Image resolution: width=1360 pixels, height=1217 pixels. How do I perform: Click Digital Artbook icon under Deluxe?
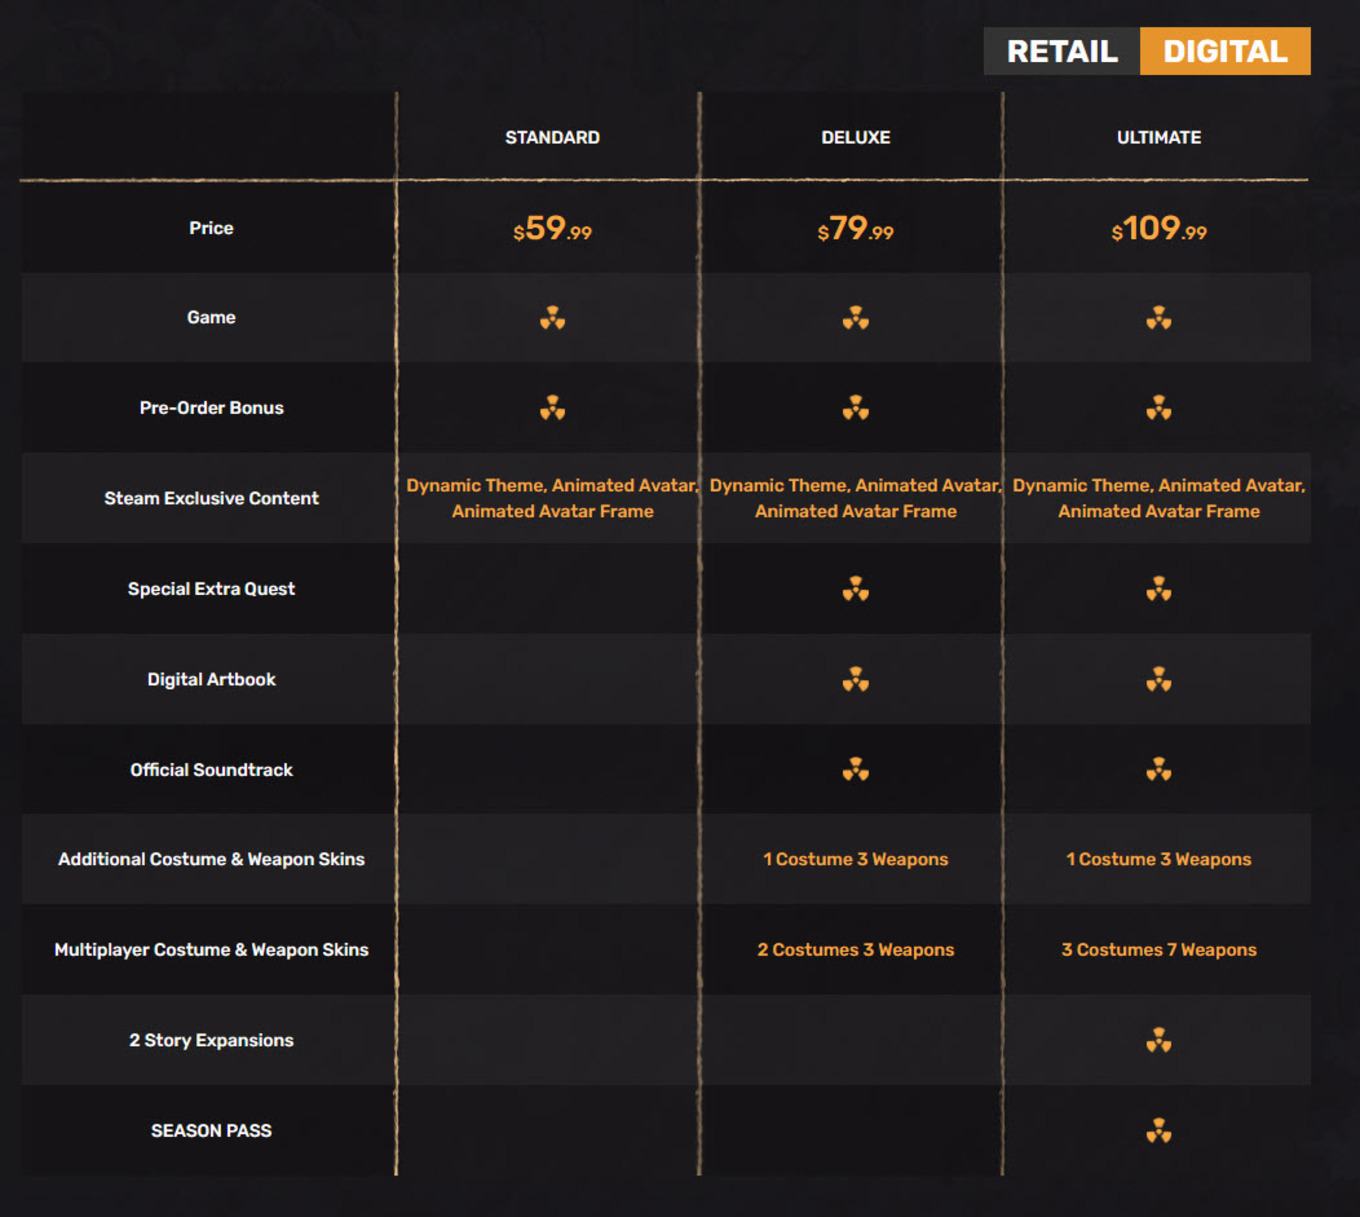click(855, 680)
